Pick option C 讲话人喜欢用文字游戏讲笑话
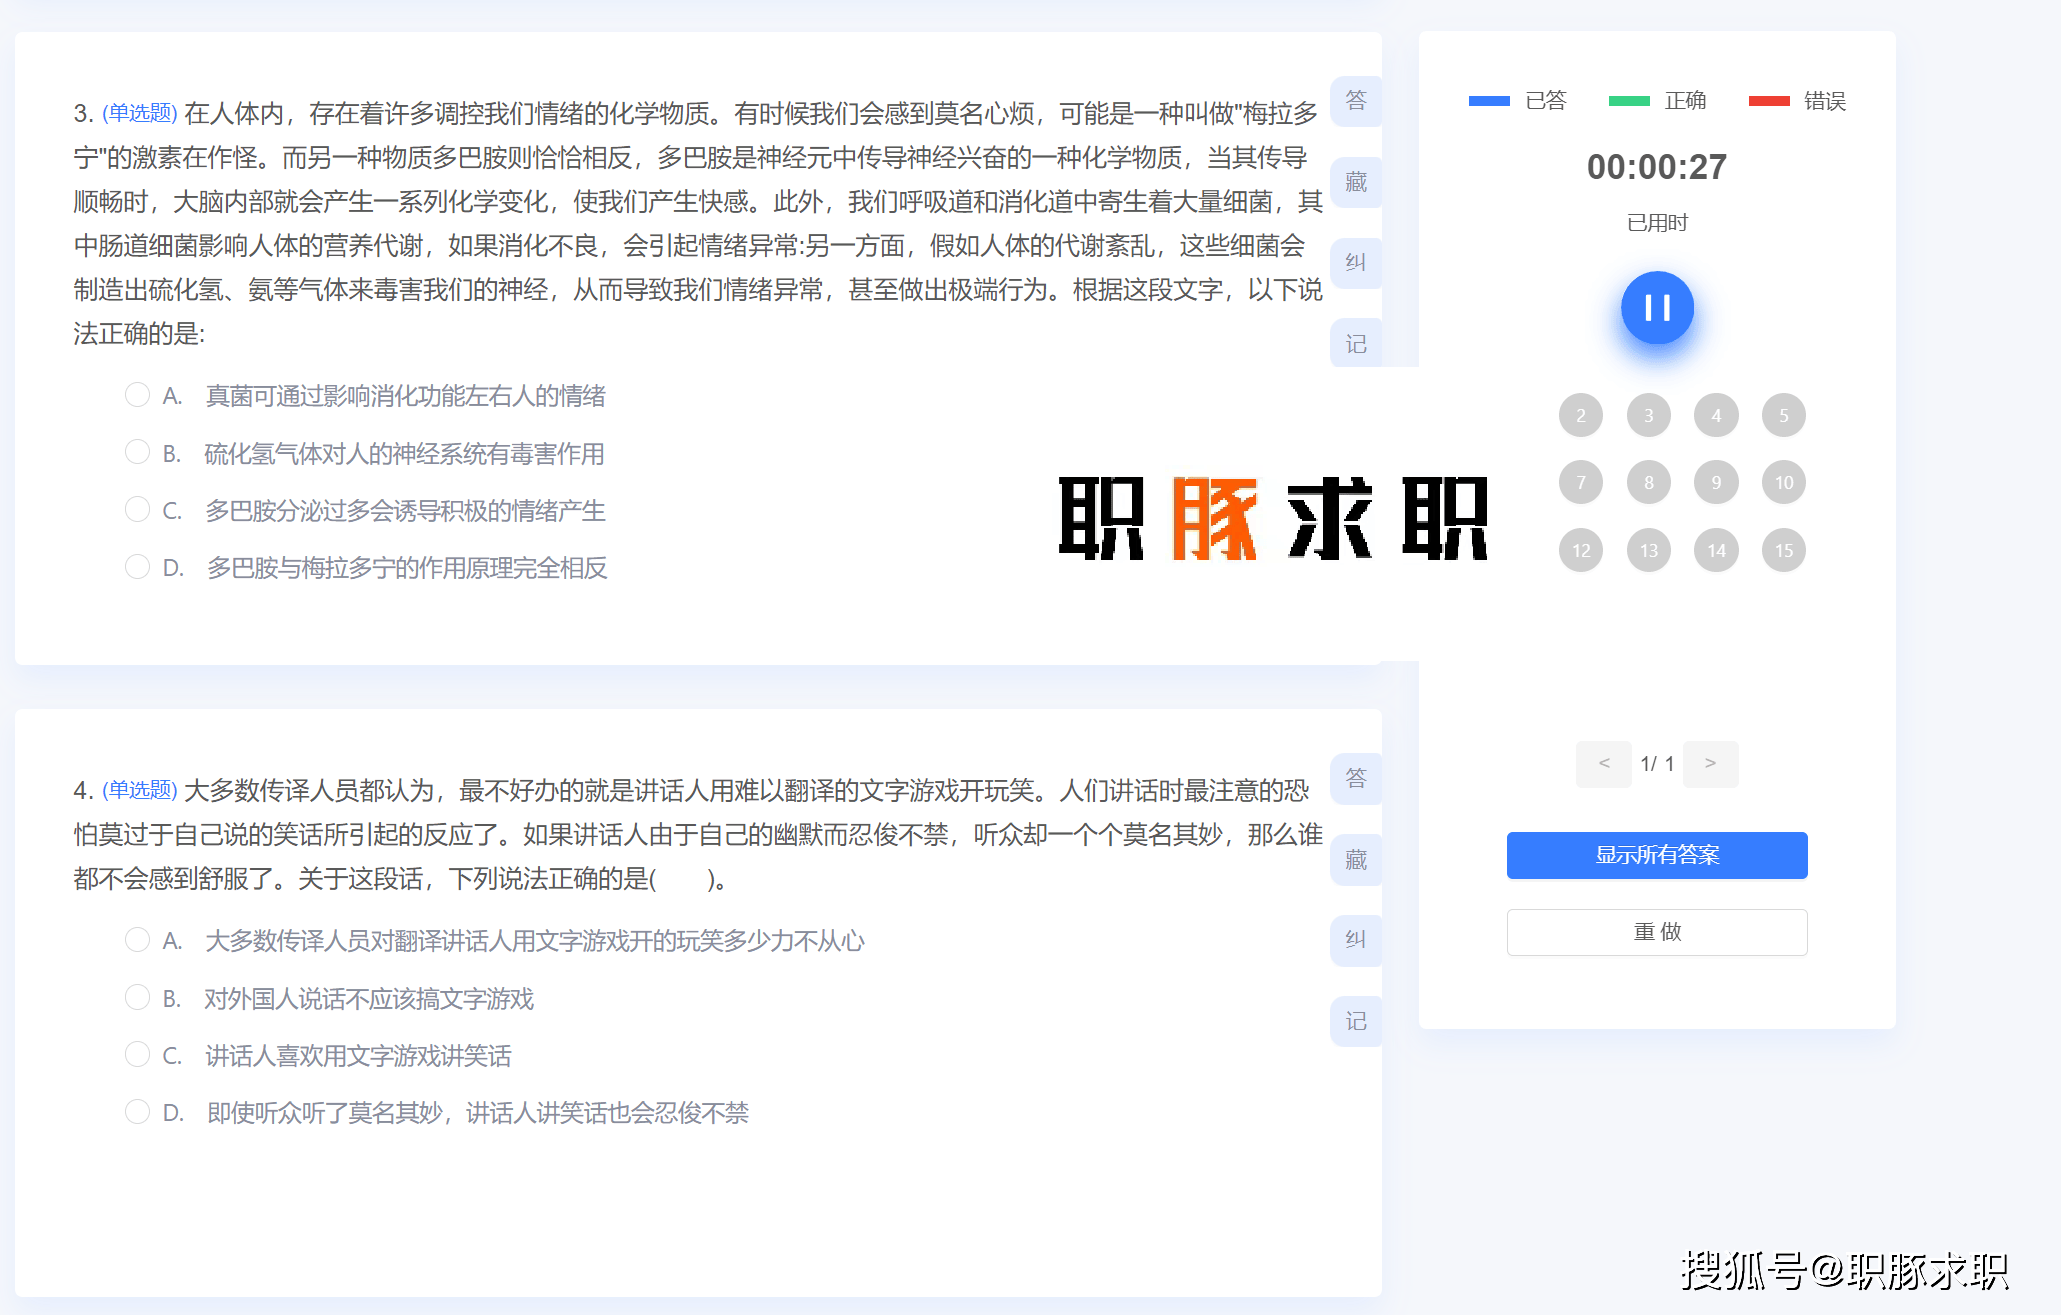2061x1315 pixels. click(x=137, y=1055)
